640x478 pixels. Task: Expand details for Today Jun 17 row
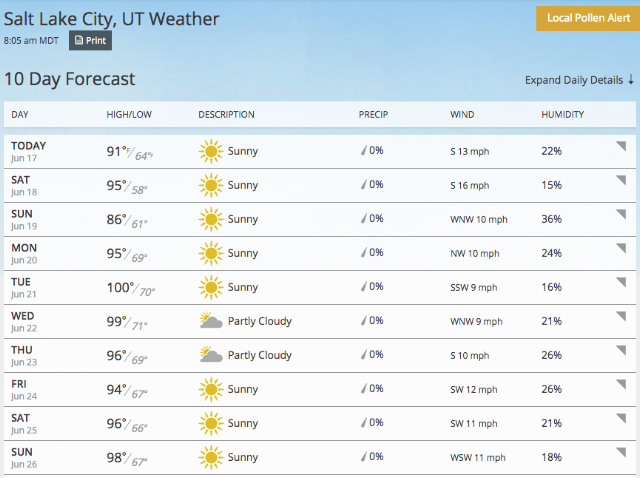pos(621,146)
